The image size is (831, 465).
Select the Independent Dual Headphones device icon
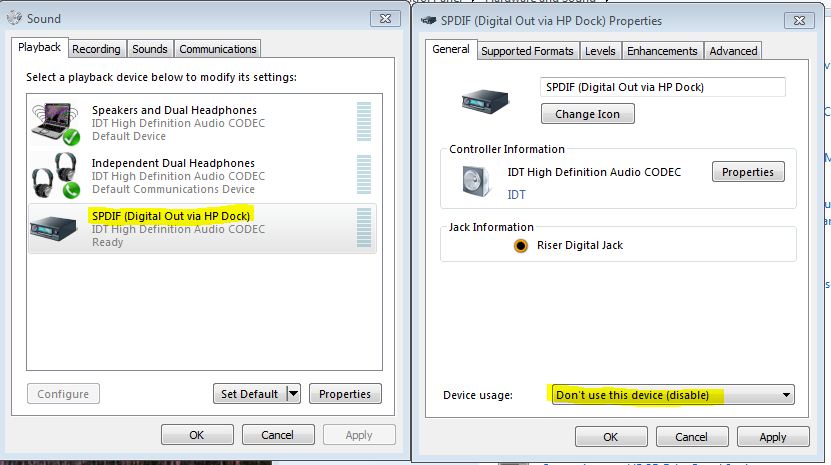pos(56,176)
